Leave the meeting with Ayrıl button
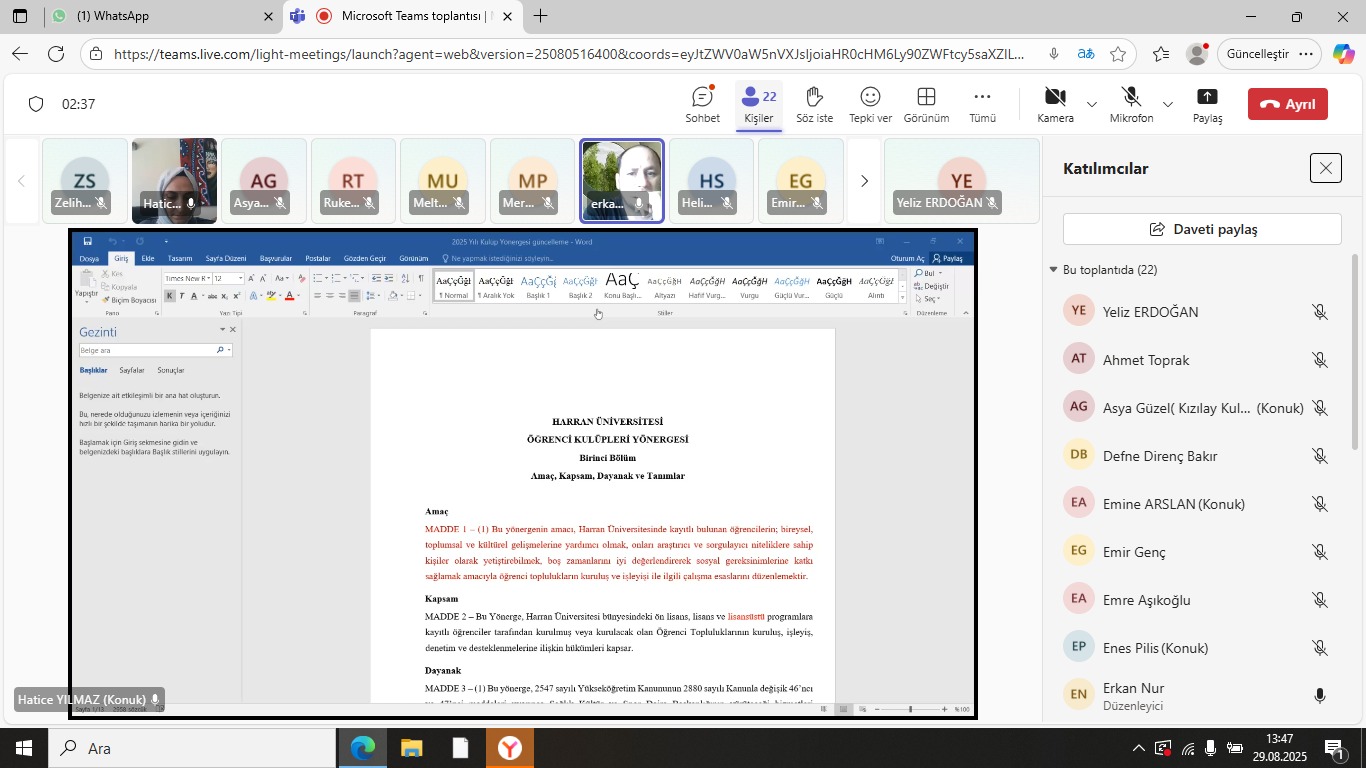The height and width of the screenshot is (768, 1366). pos(1287,104)
